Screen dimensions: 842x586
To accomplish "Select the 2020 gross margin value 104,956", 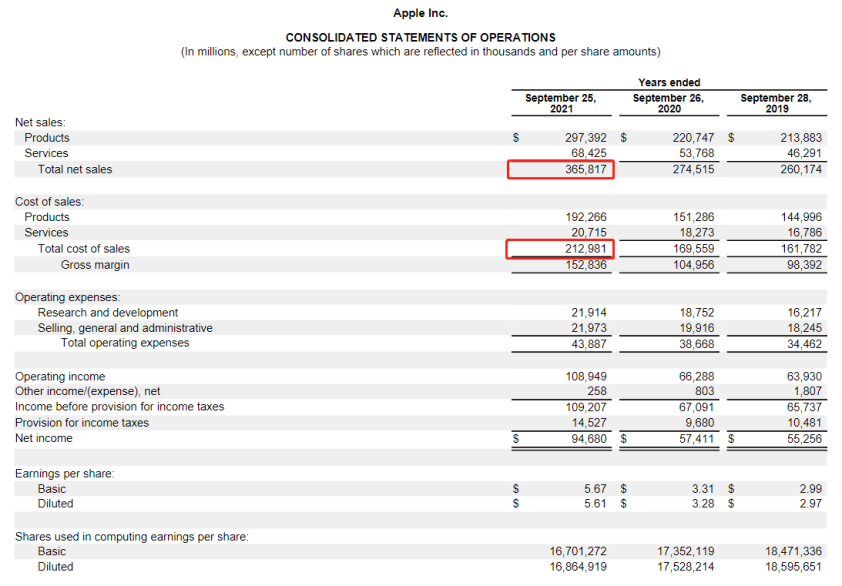I will tap(694, 265).
